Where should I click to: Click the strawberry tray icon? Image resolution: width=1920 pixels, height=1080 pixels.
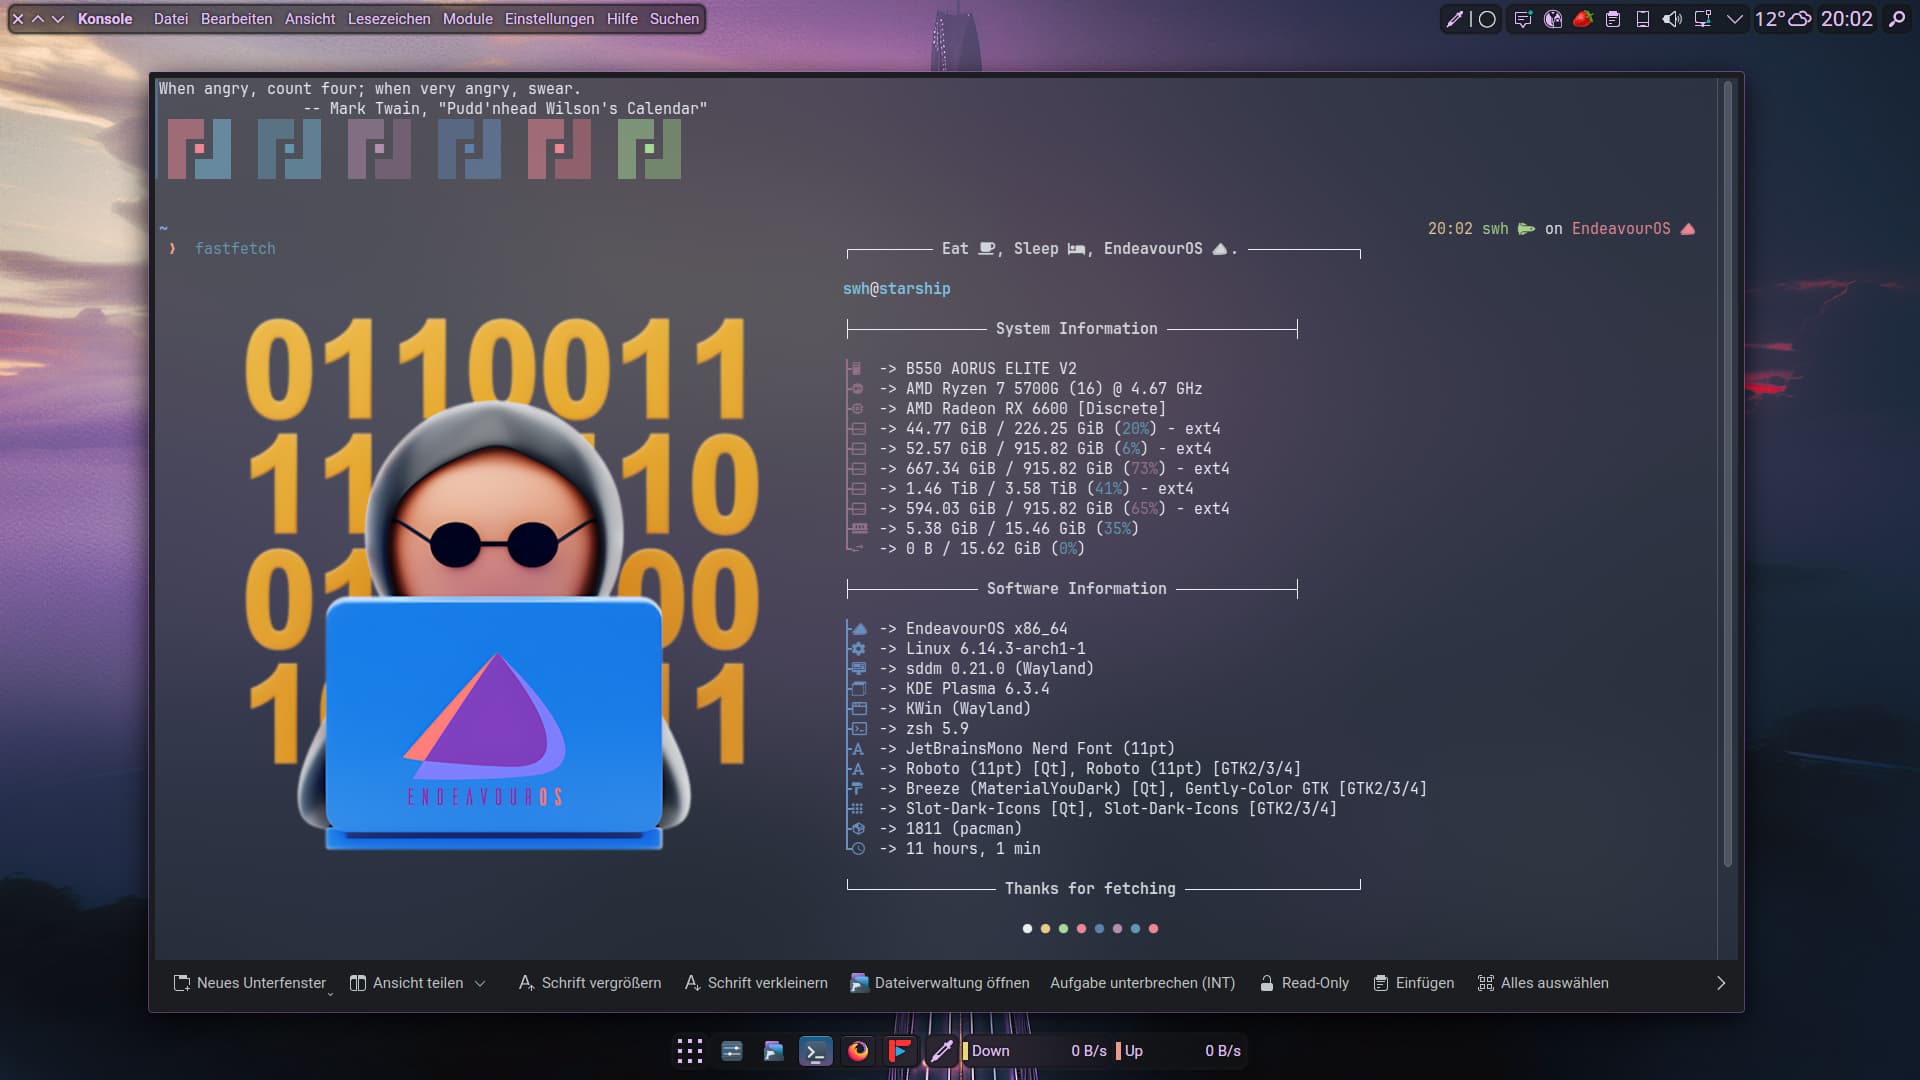[1583, 19]
